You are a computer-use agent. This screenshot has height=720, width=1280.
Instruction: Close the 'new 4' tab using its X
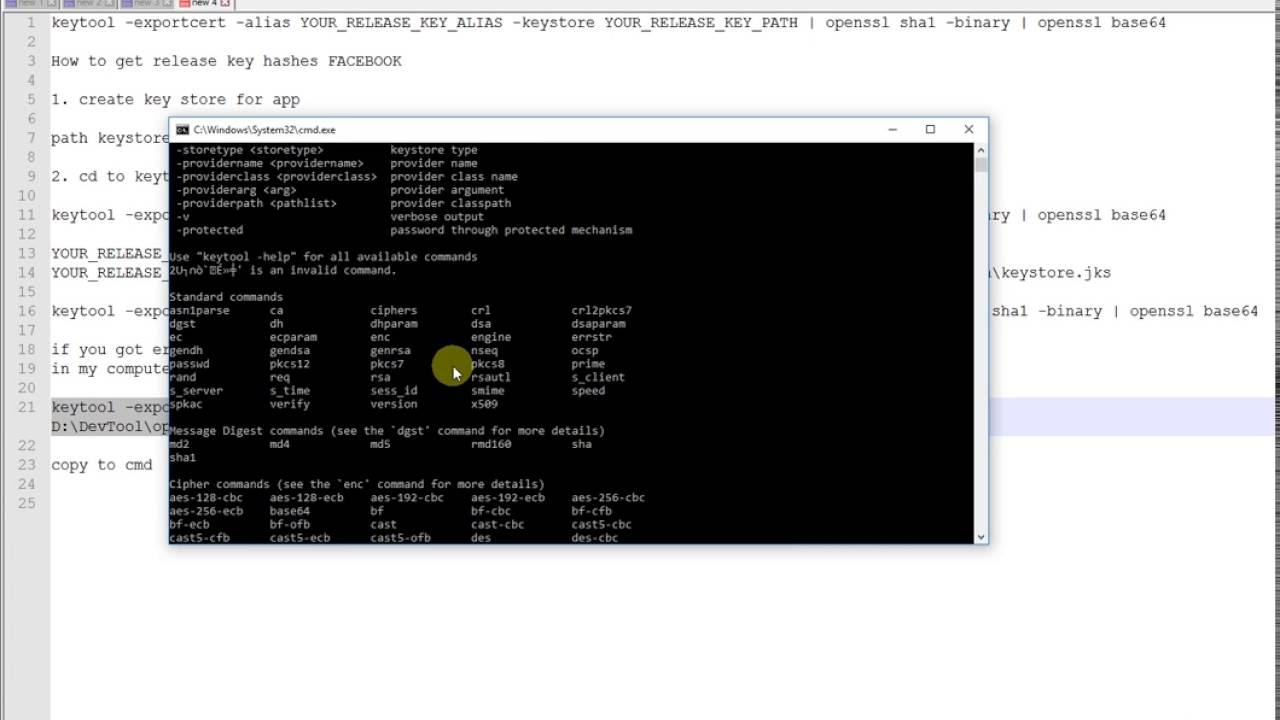click(226, 4)
